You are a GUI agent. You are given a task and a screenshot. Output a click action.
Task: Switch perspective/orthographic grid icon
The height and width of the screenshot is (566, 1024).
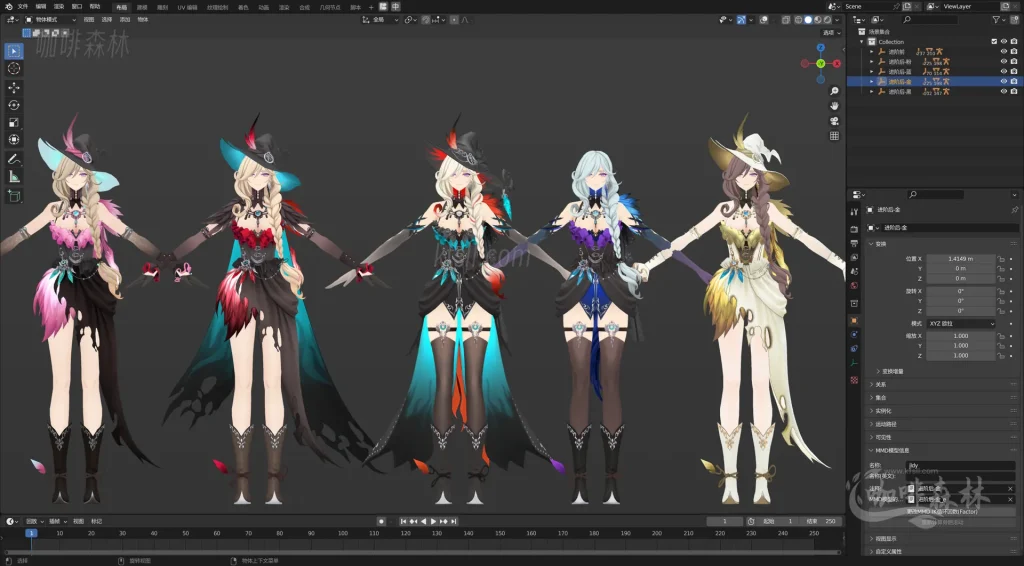click(x=834, y=136)
